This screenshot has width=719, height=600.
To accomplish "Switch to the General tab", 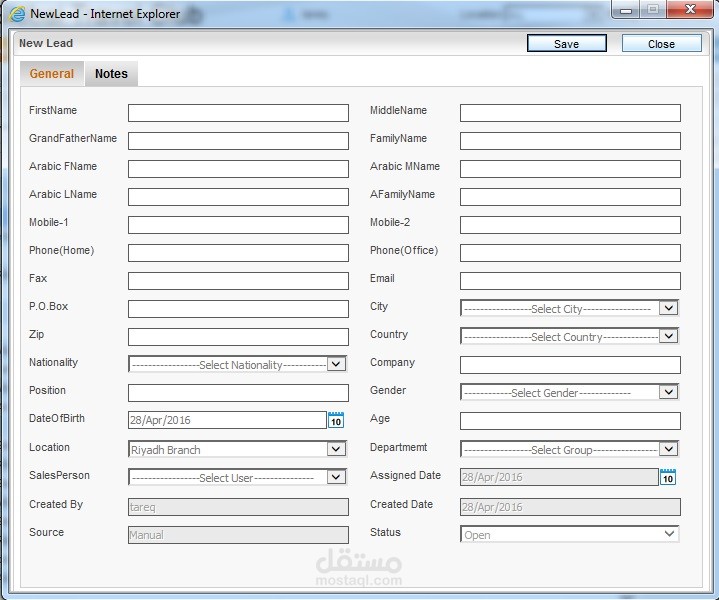I will pyautogui.click(x=52, y=73).
